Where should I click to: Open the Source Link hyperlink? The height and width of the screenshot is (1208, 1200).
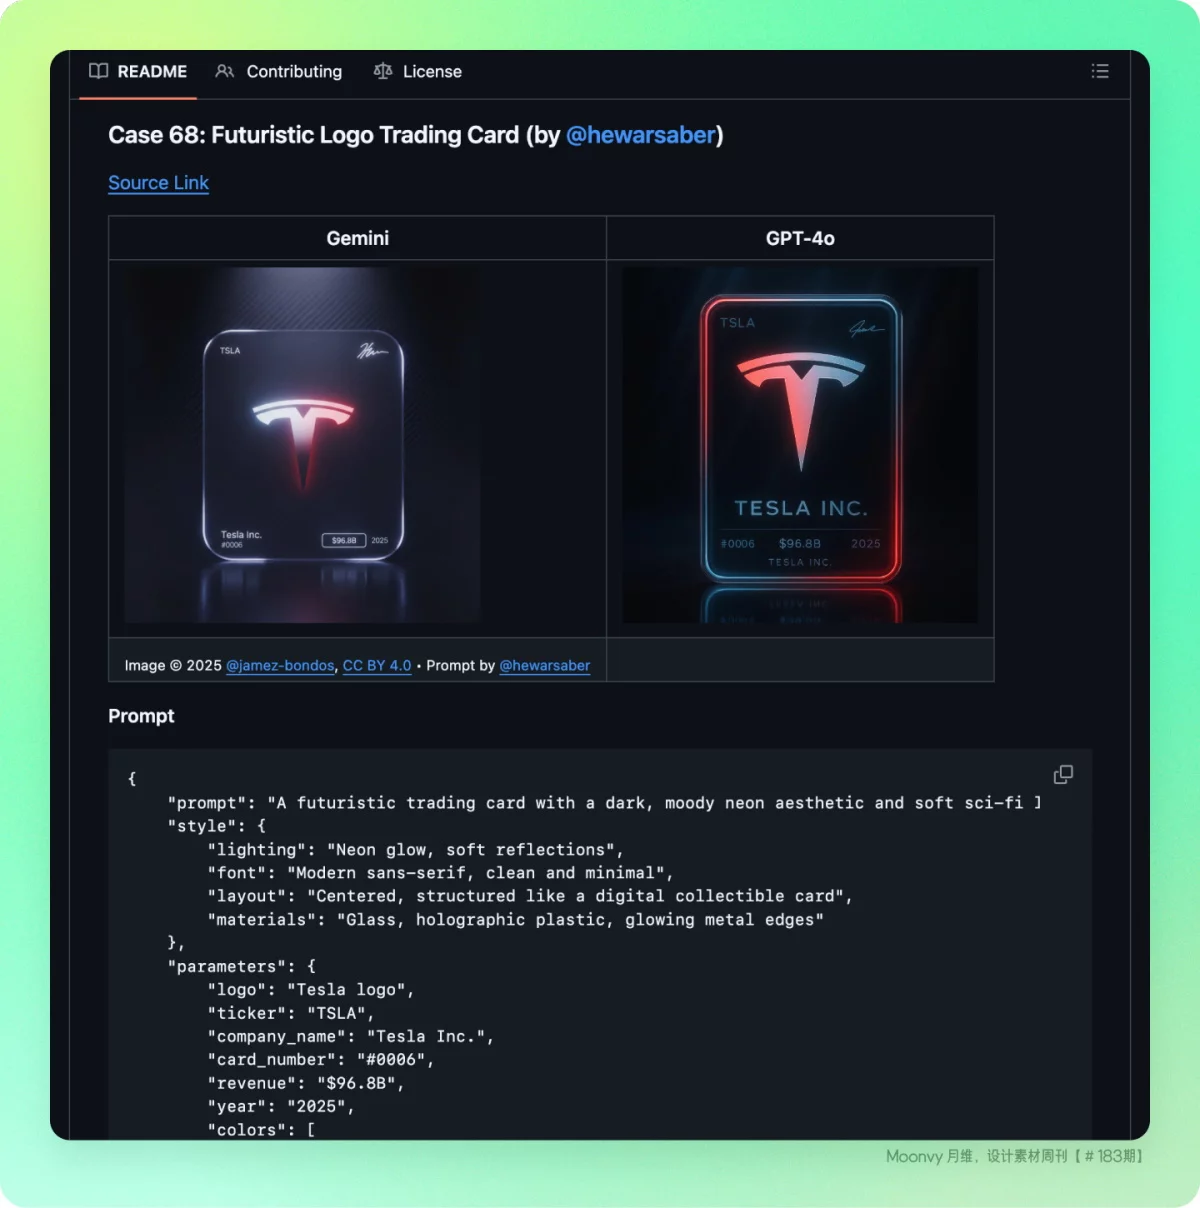tap(158, 183)
